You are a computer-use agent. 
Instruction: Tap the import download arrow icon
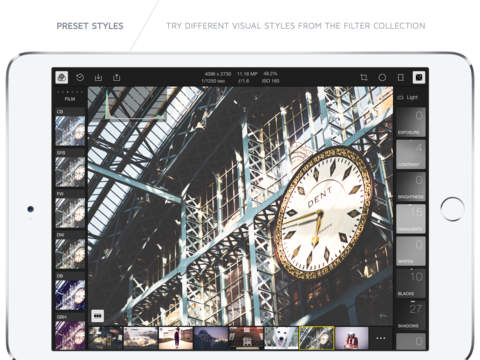click(x=98, y=77)
